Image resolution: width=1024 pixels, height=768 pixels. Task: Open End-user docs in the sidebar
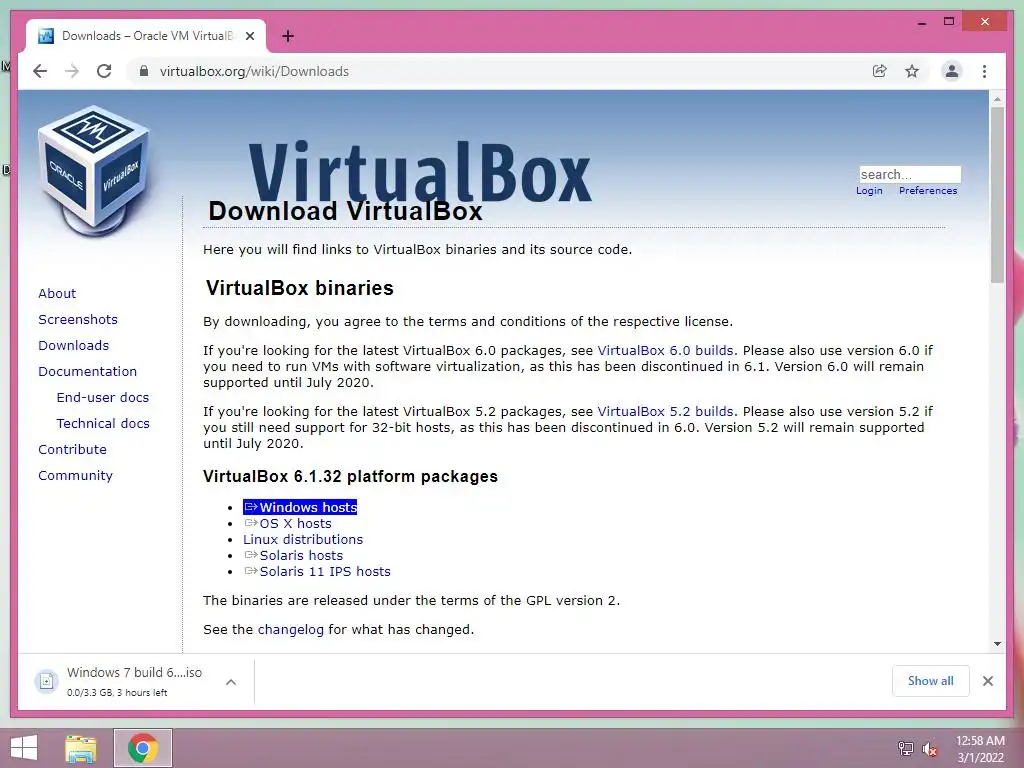click(x=103, y=397)
